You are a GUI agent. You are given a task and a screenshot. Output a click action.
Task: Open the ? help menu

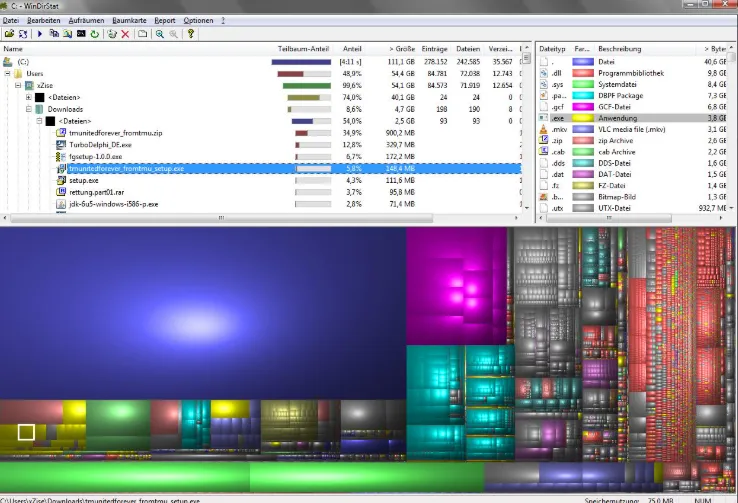[x=223, y=20]
